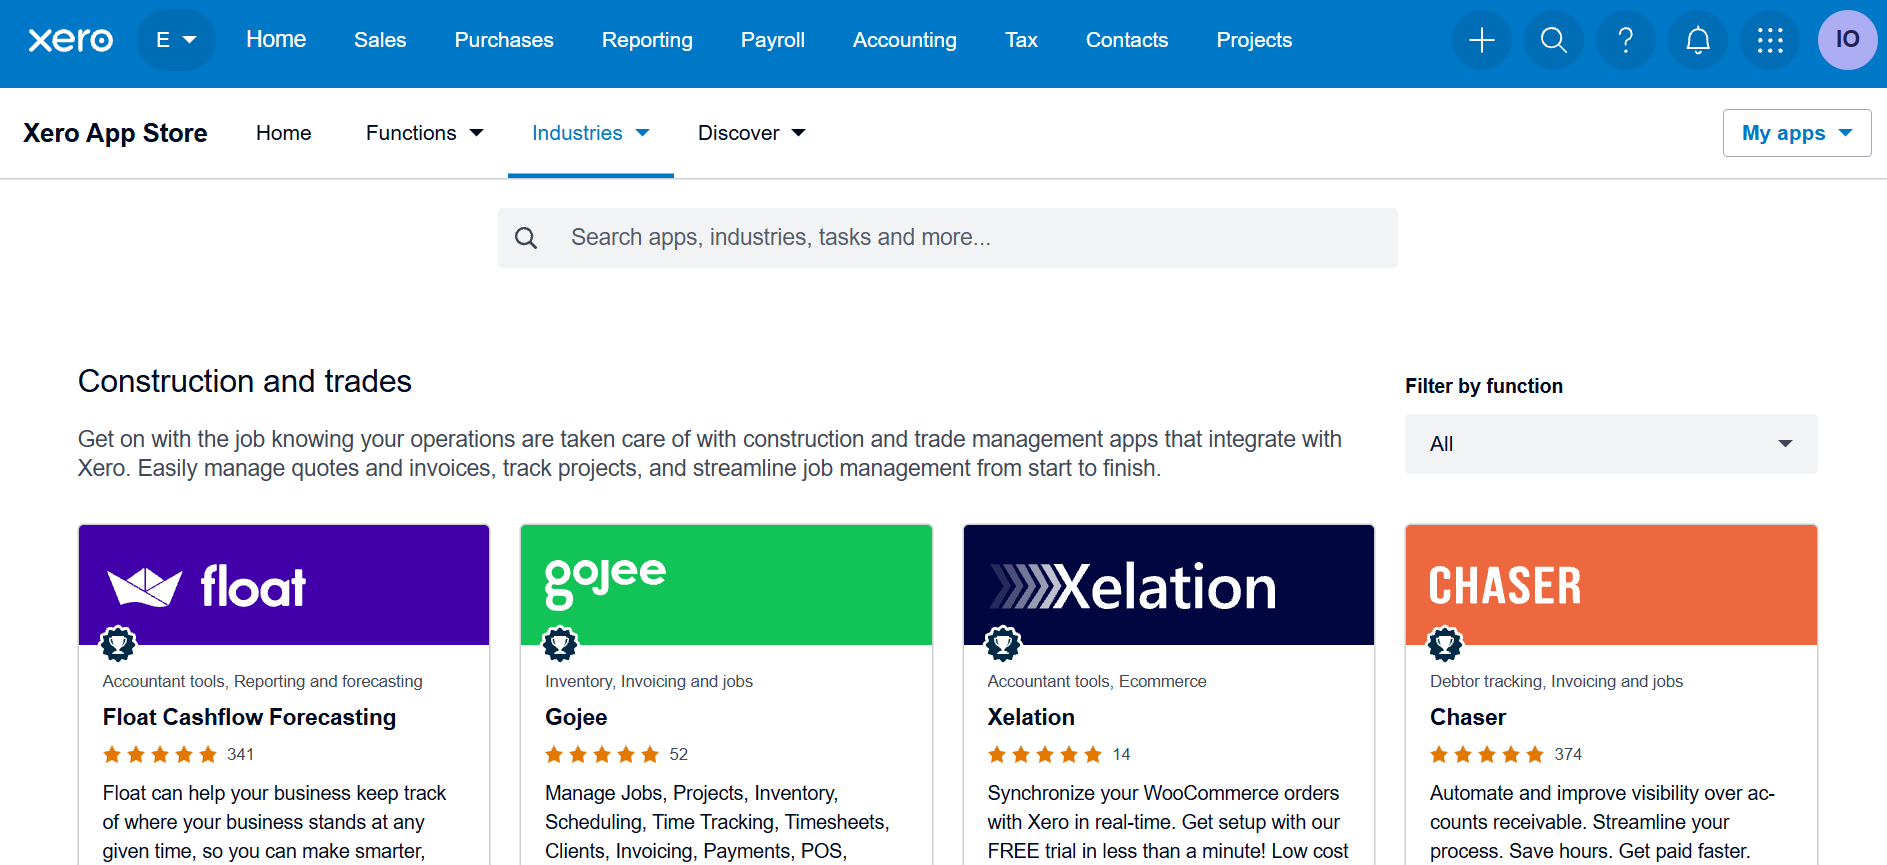1887x865 pixels.
Task: Click the award badge on Gojee card
Action: tap(560, 643)
